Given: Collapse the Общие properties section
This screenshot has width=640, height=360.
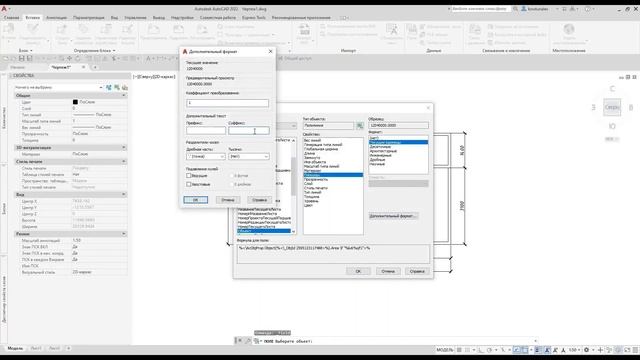Looking at the screenshot, I should tap(124, 96).
